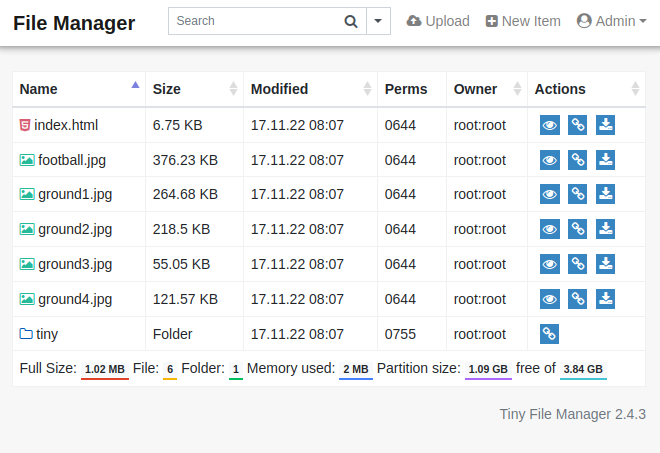Download ground4.jpg using its download icon

point(605,299)
